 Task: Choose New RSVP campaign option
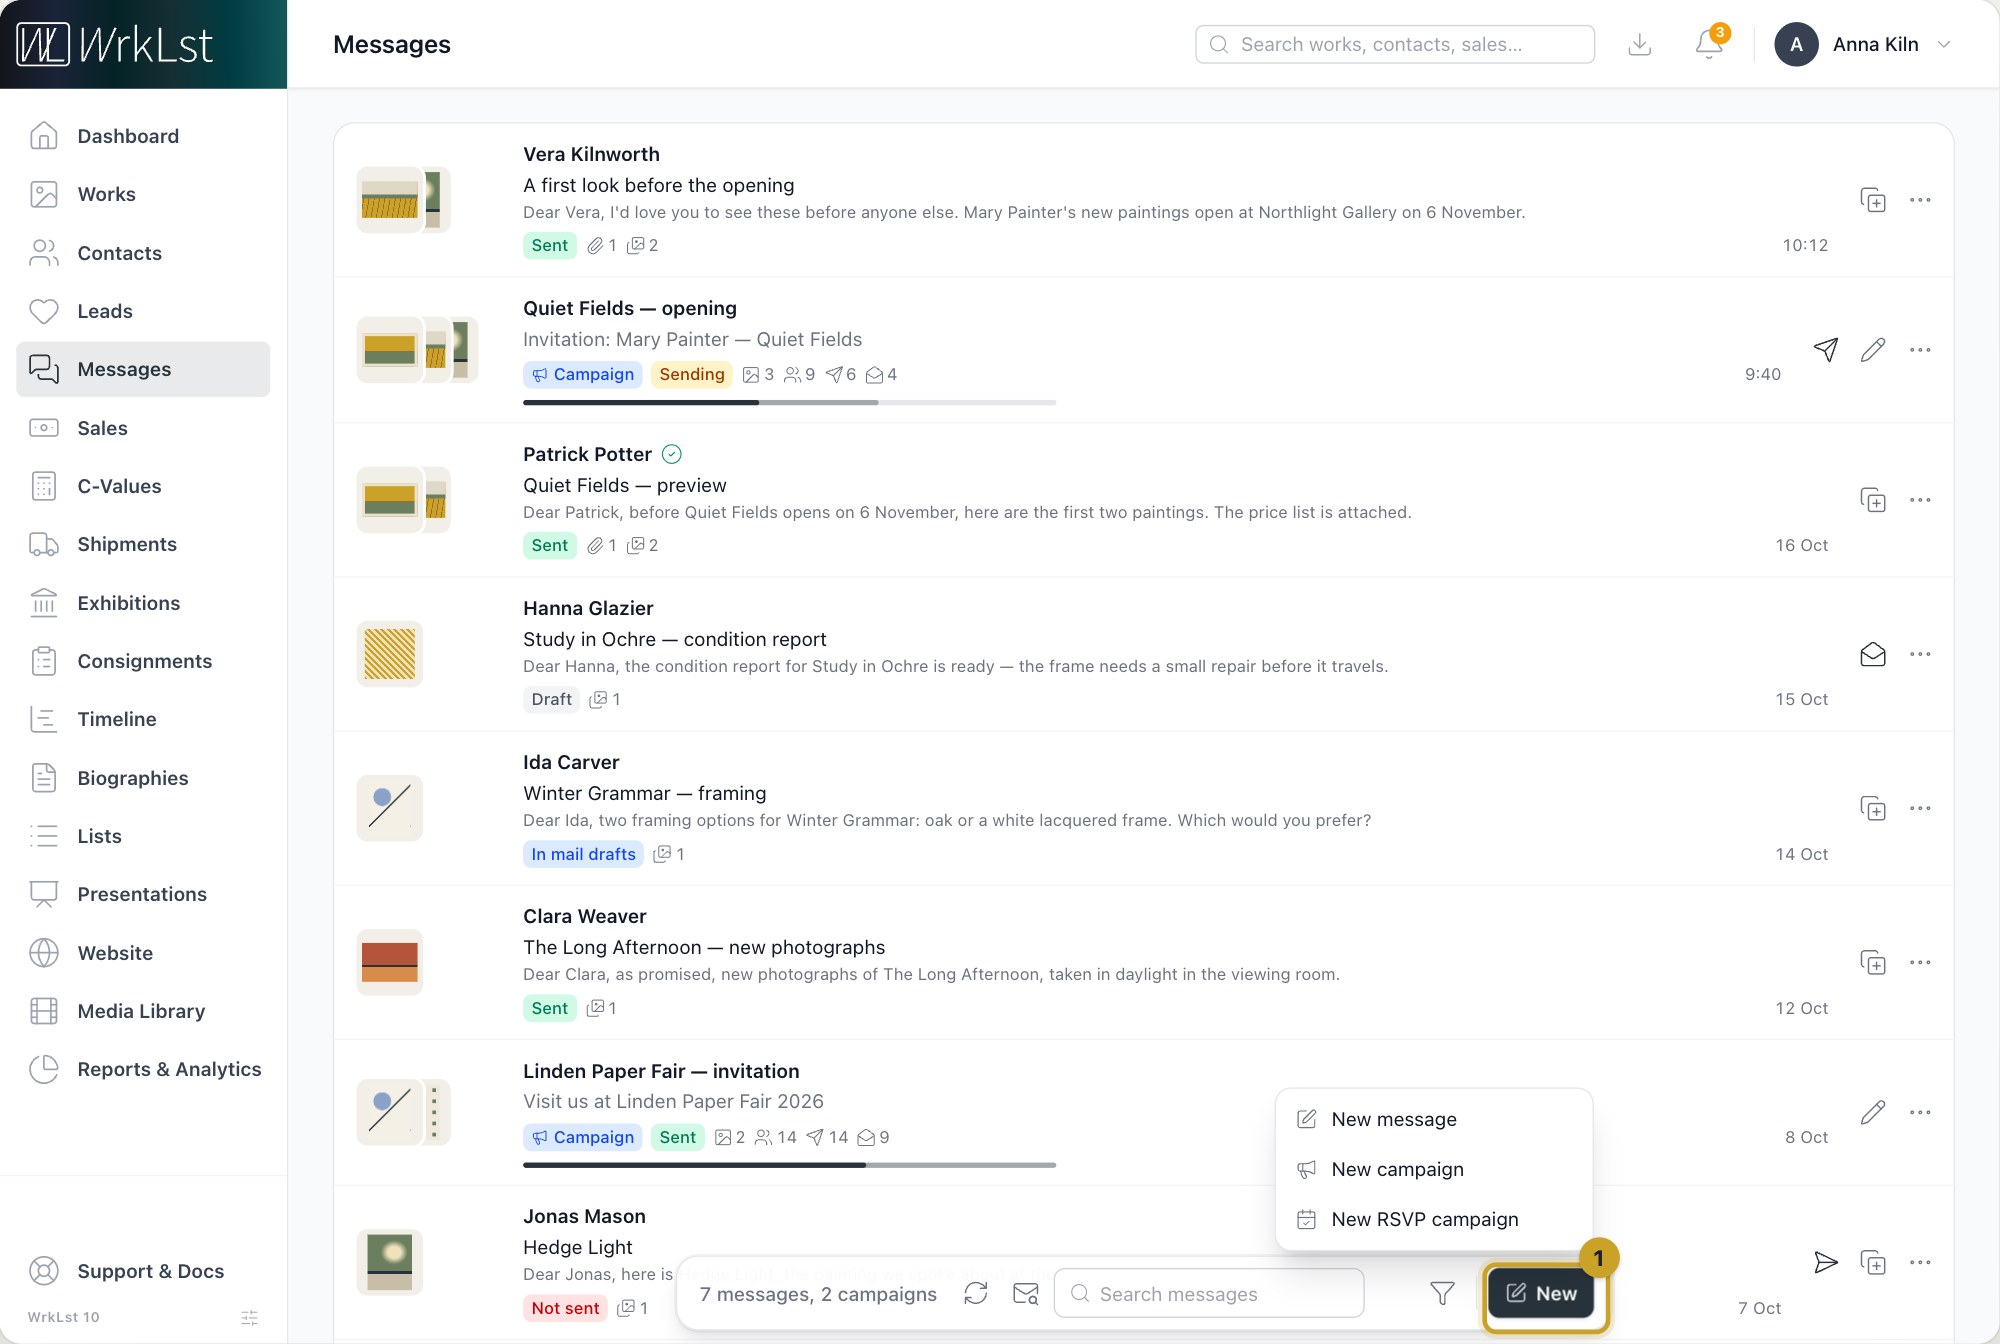pyautogui.click(x=1434, y=1219)
